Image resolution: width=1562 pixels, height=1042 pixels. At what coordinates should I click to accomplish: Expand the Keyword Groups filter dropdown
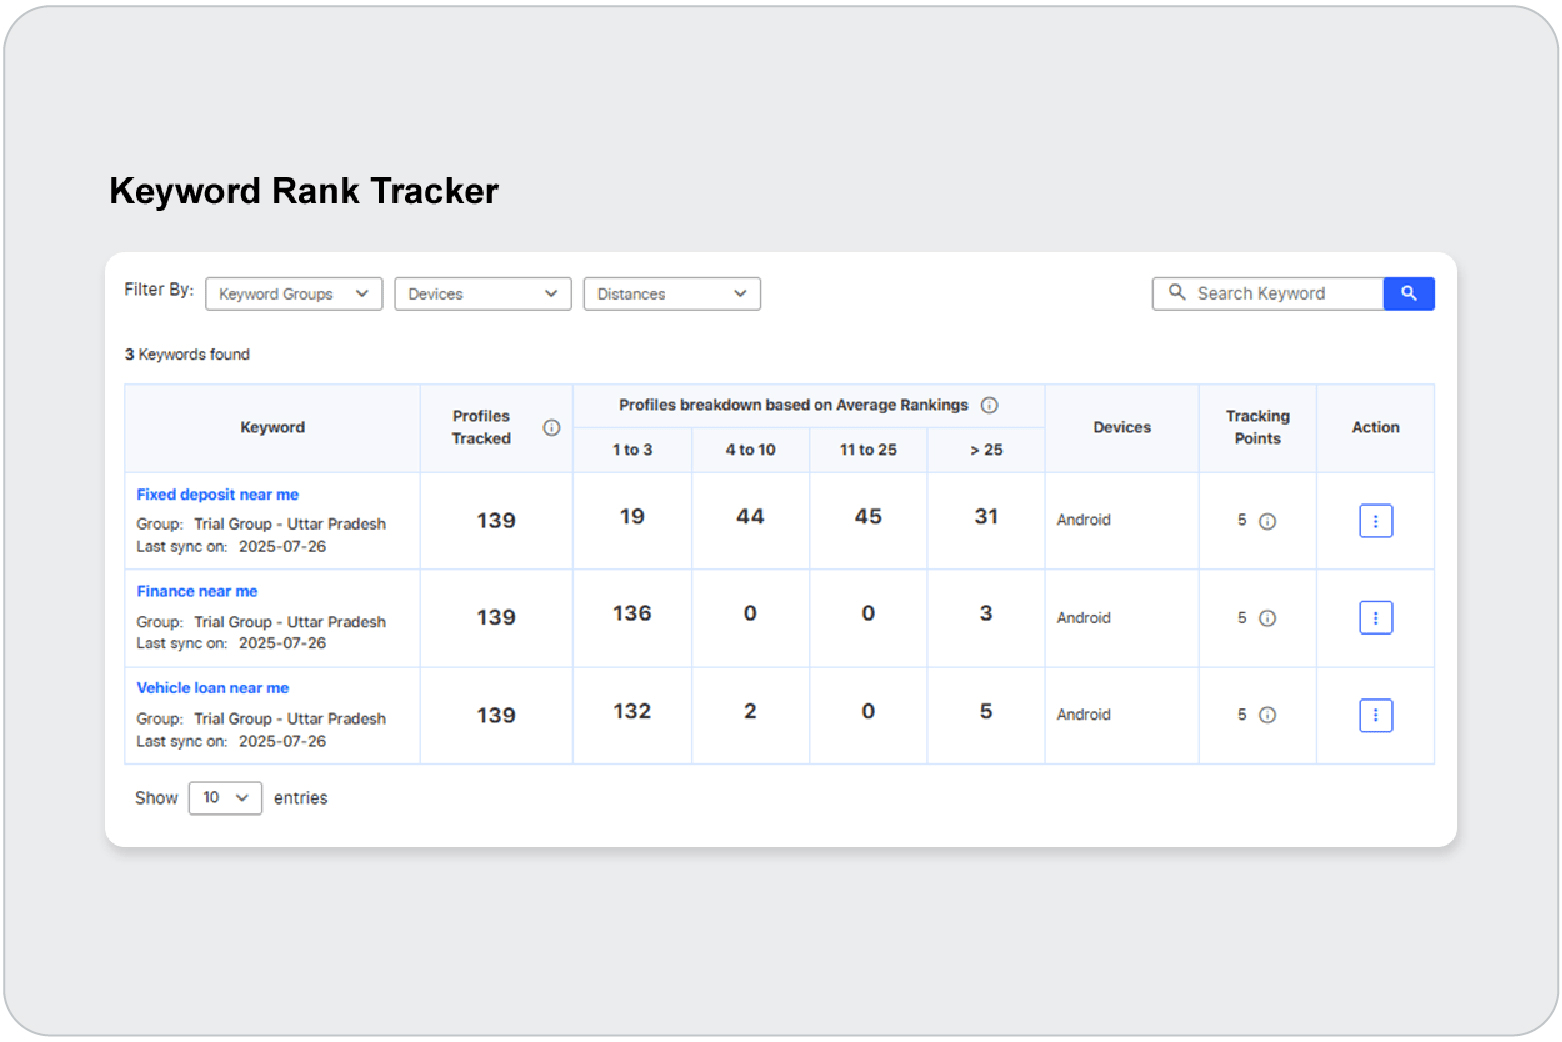pos(293,294)
